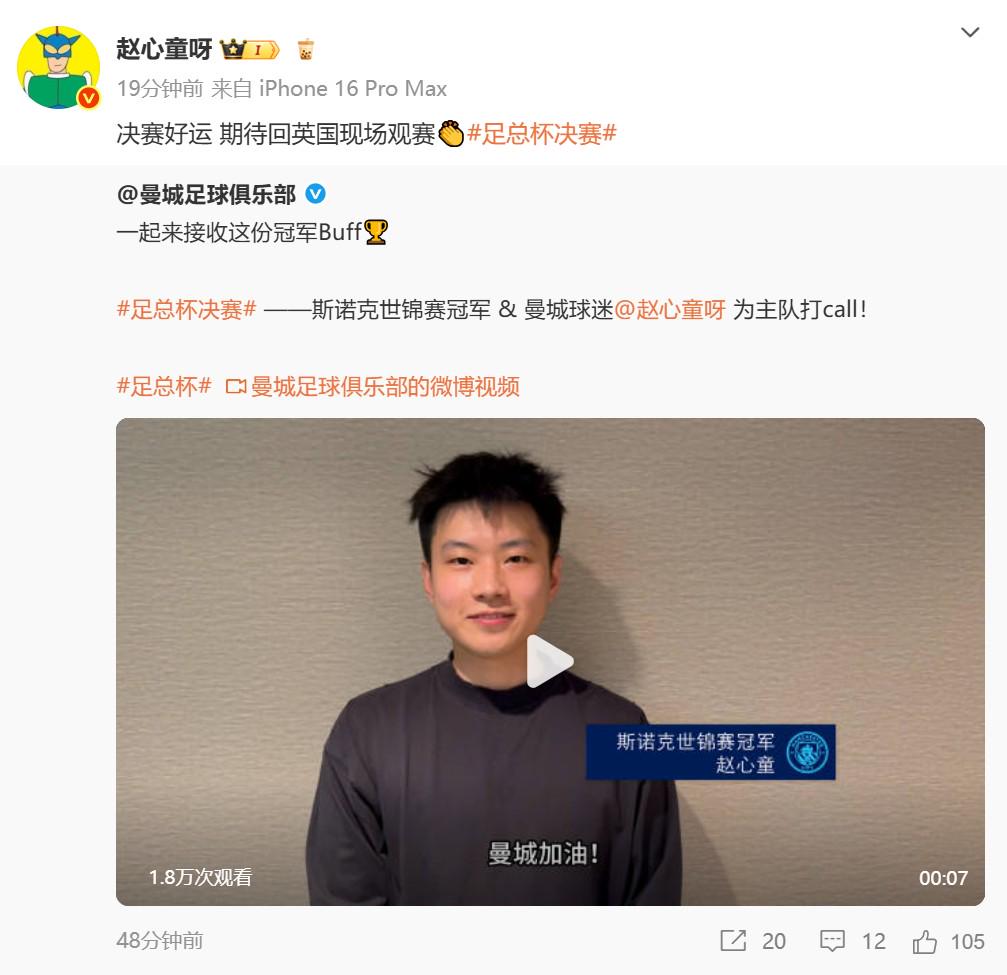The height and width of the screenshot is (975, 1007).
Task: Click the crown membership level badge
Action: point(249,49)
